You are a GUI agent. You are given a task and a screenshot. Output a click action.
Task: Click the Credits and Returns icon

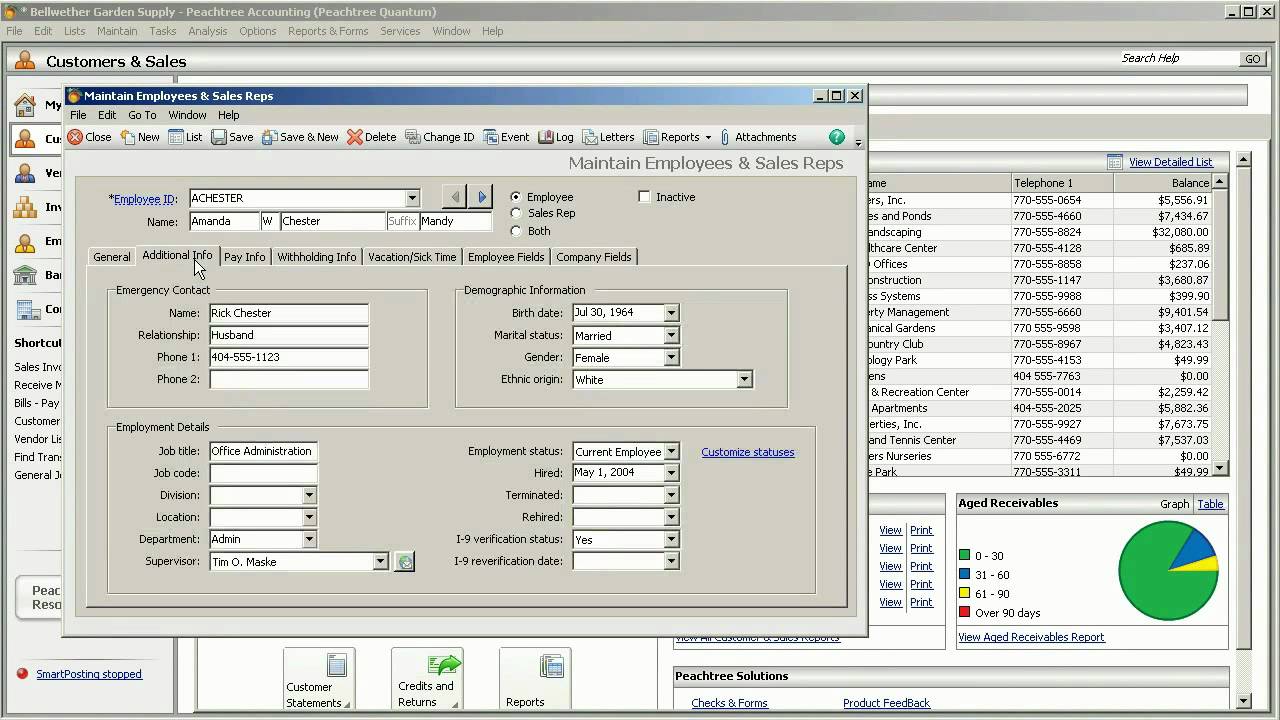tap(443, 665)
